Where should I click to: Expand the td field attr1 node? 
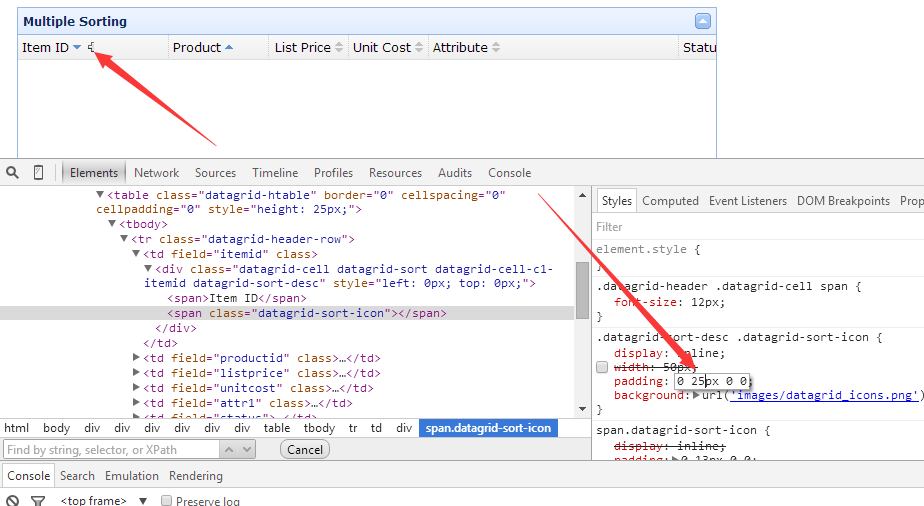tap(136, 402)
